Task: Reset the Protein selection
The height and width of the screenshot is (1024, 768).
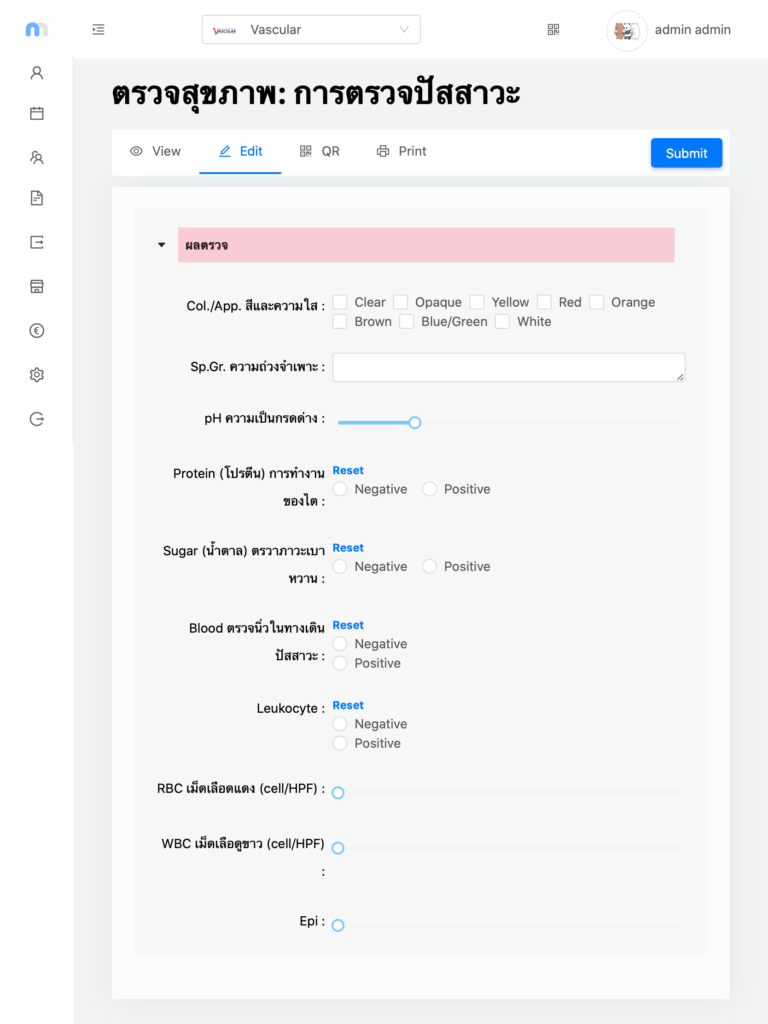Action: point(348,470)
